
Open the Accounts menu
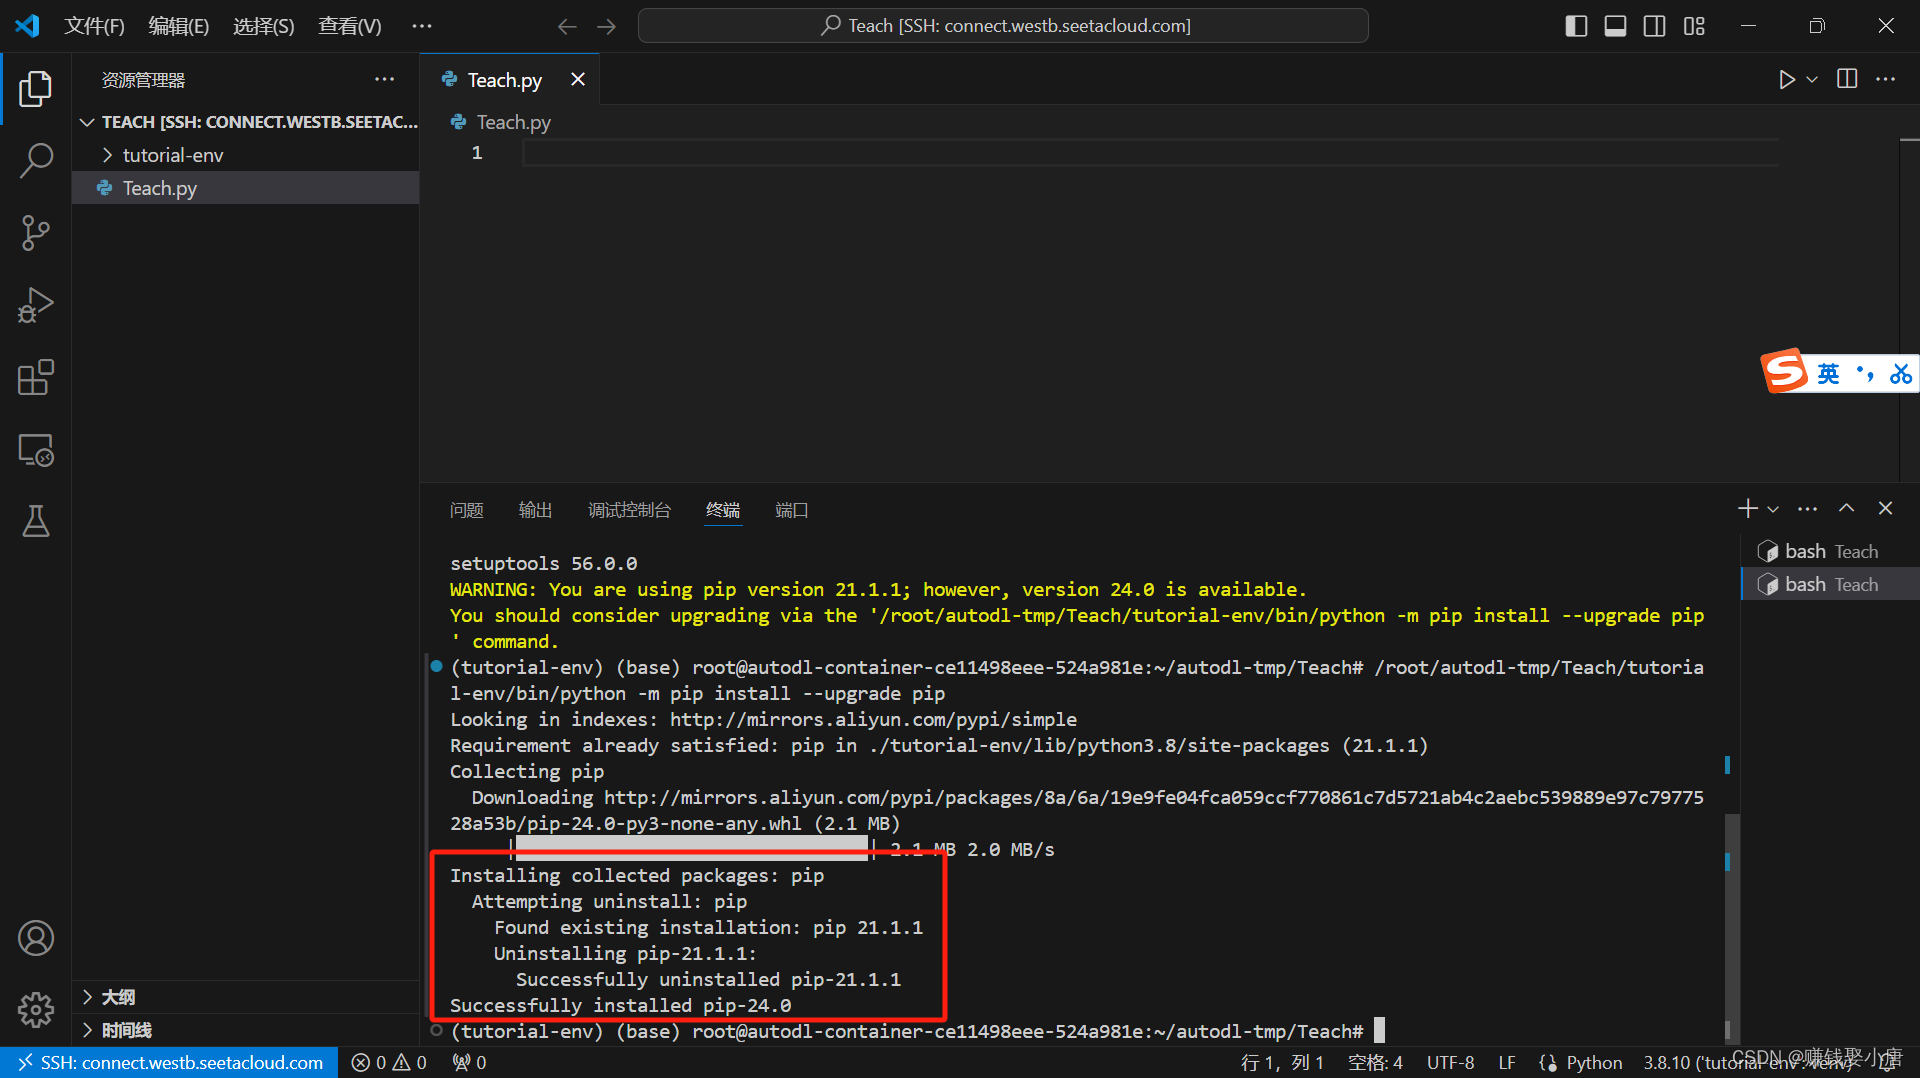(36, 938)
